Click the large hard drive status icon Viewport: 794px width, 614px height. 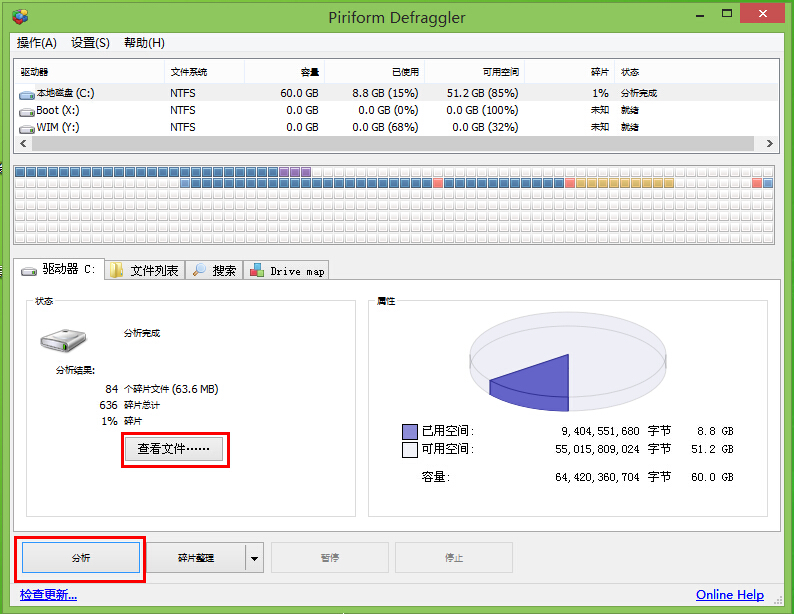(x=63, y=340)
